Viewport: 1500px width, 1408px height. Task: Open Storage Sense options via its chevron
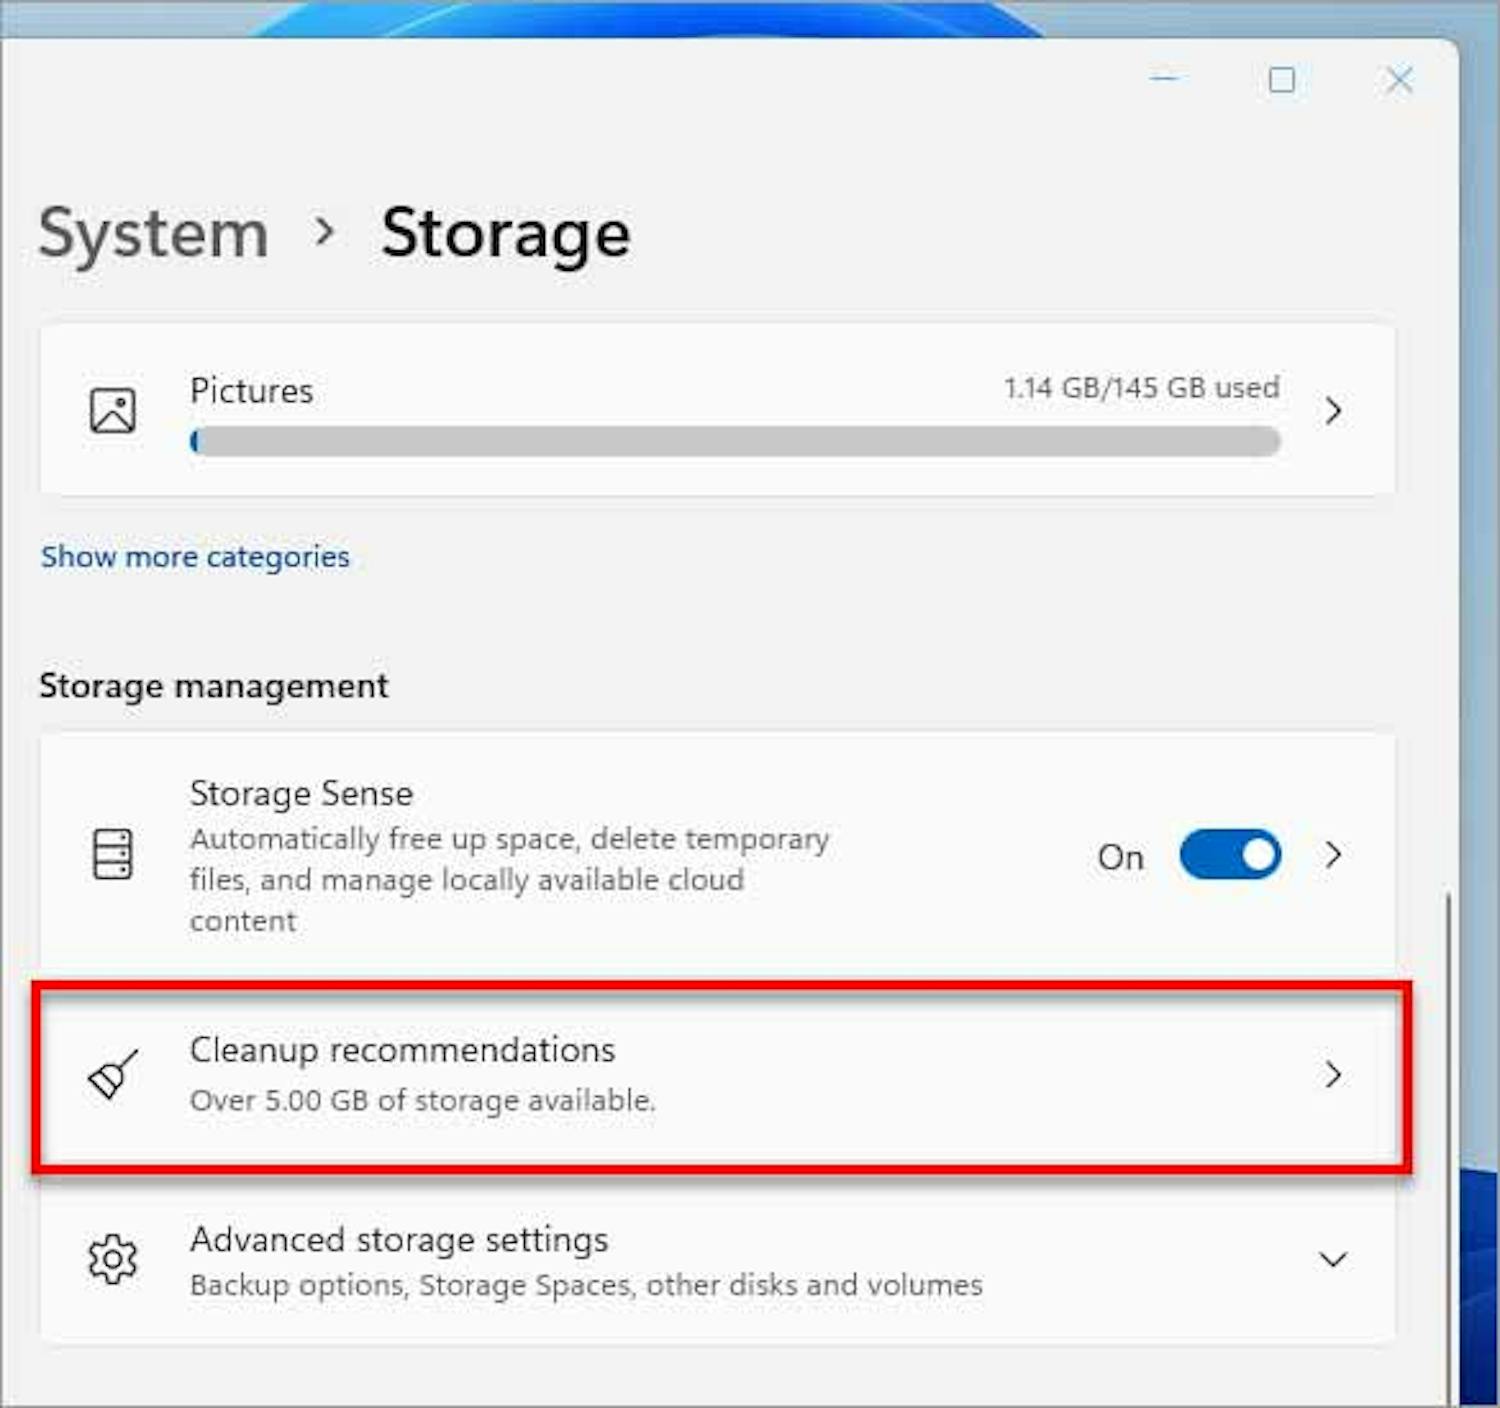1334,855
